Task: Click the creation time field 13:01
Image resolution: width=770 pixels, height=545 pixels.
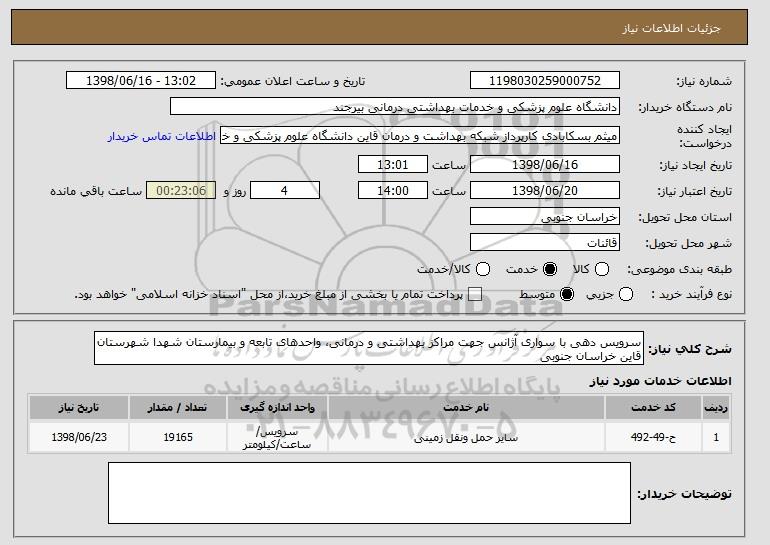Action: click(x=393, y=164)
